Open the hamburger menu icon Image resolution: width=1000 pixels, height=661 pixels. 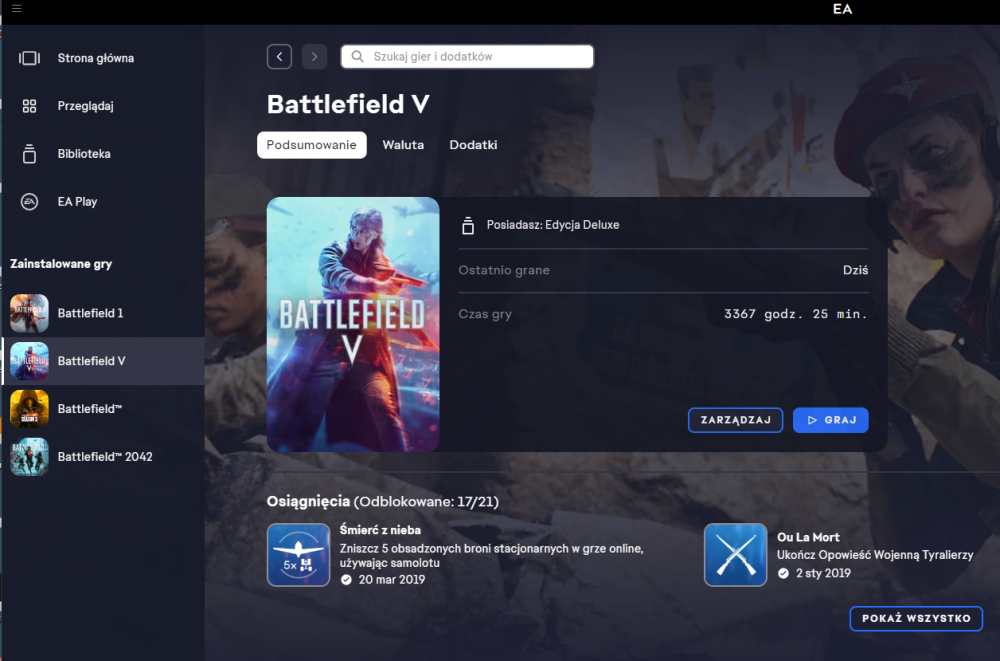pos(17,8)
